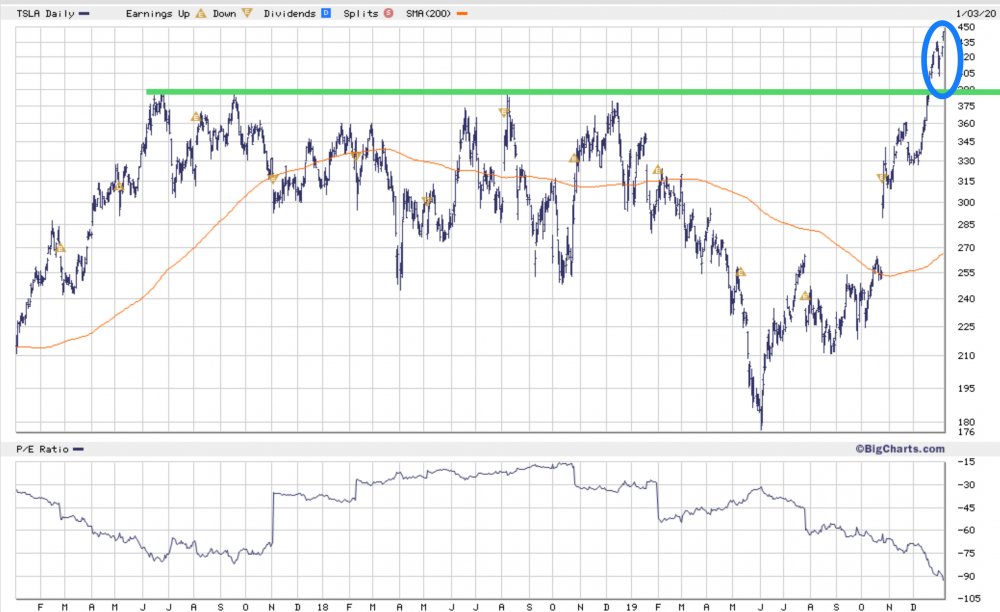Click the 210 price axis label
Image resolution: width=1000 pixels, height=612 pixels.
pos(966,355)
